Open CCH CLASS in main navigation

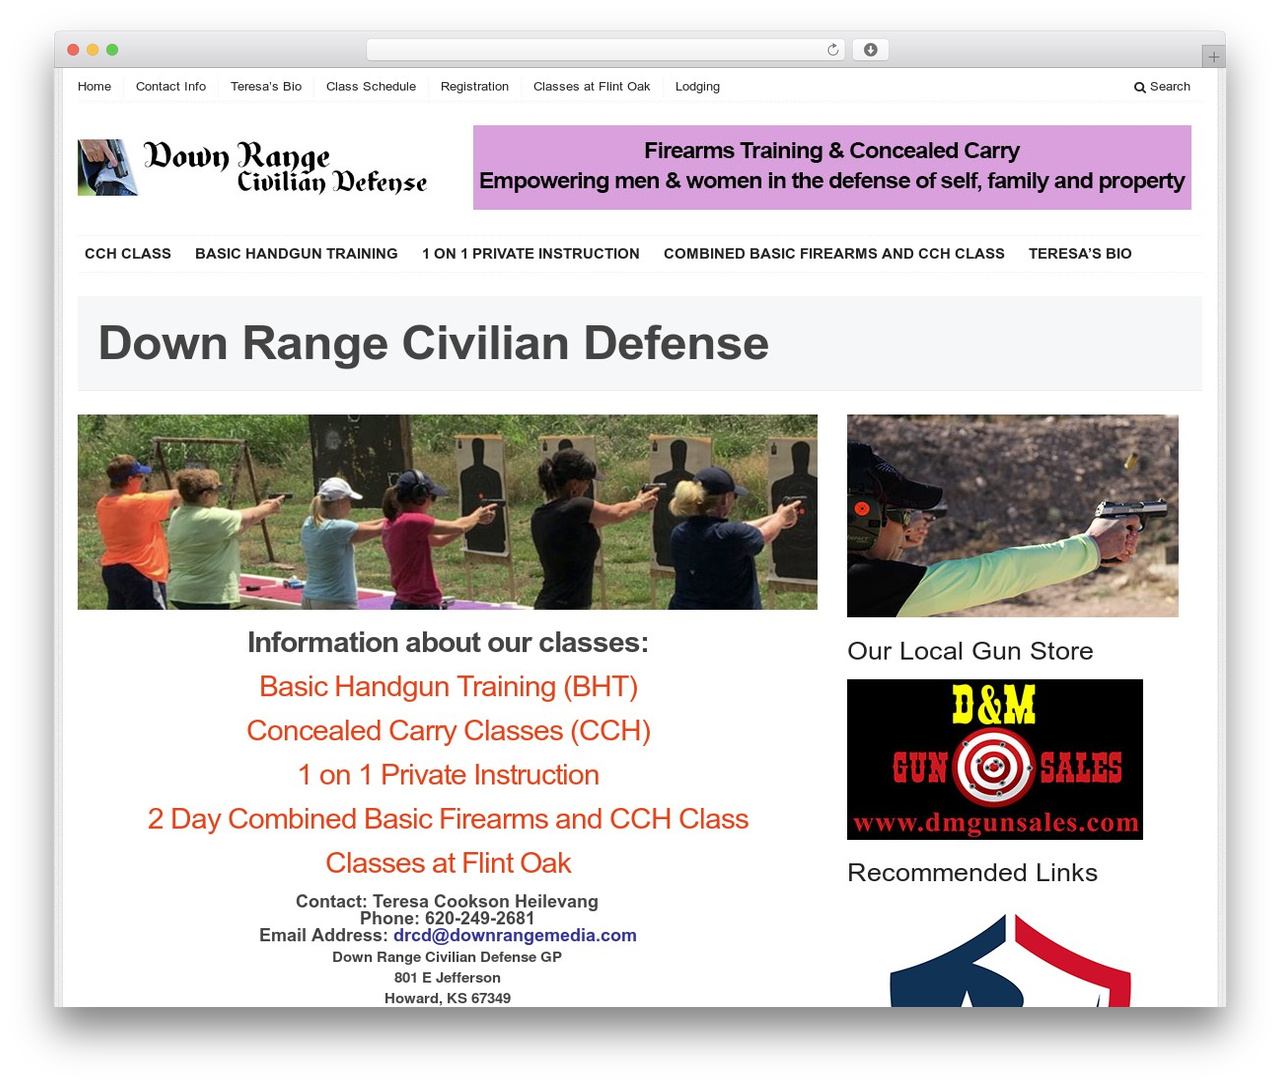point(128,254)
